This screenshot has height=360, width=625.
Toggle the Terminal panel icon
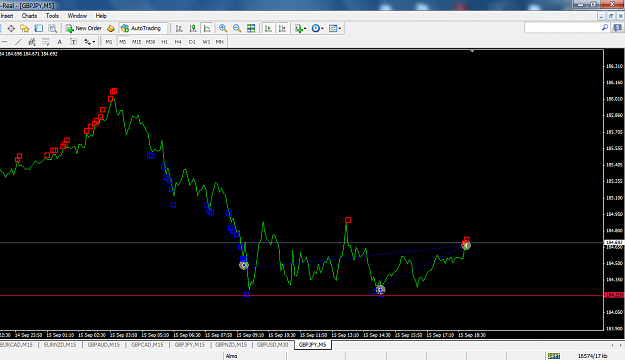39,28
